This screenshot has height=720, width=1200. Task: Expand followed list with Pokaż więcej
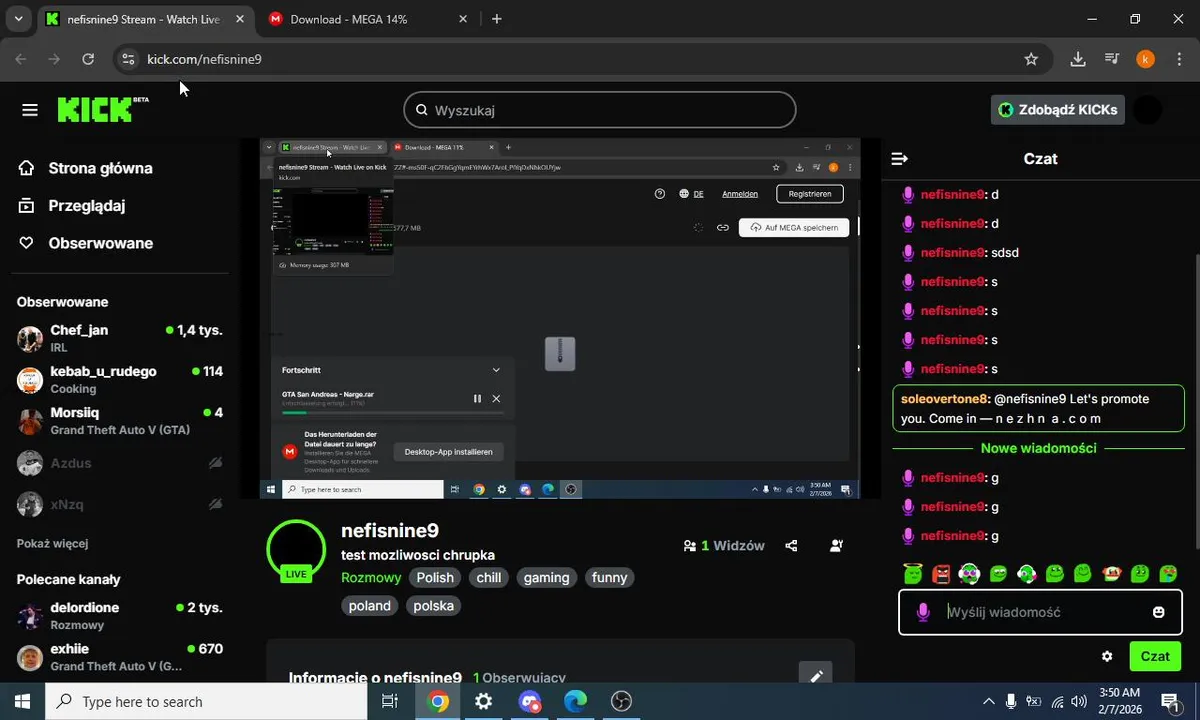point(53,543)
